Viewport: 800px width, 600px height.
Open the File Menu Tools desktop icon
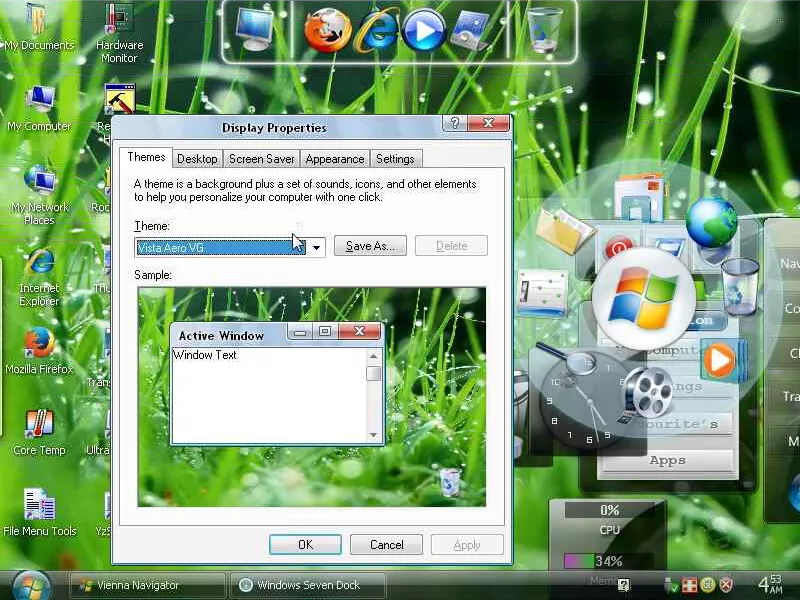point(39,513)
